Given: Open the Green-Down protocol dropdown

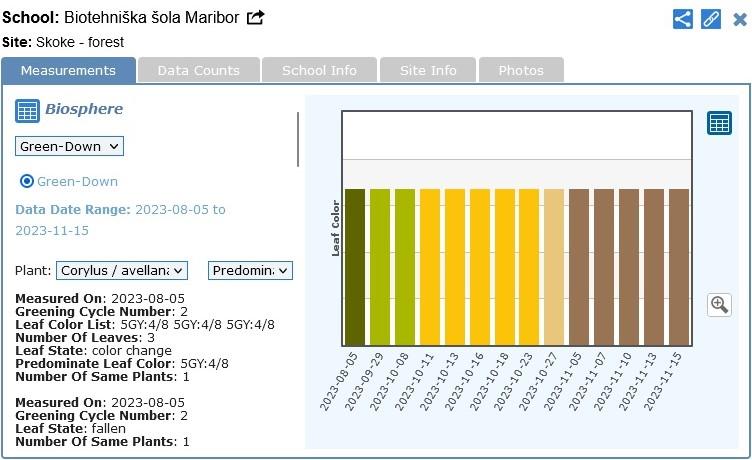Looking at the screenshot, I should click(x=69, y=146).
